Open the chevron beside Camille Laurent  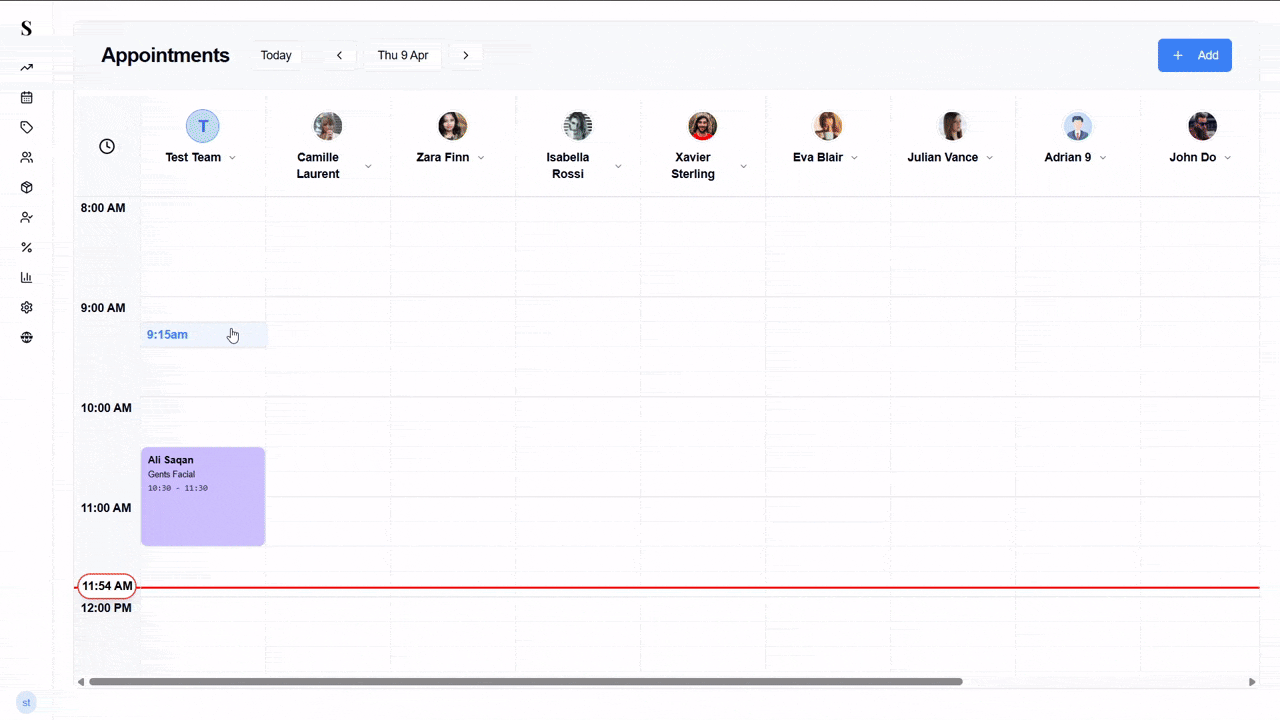(367, 166)
